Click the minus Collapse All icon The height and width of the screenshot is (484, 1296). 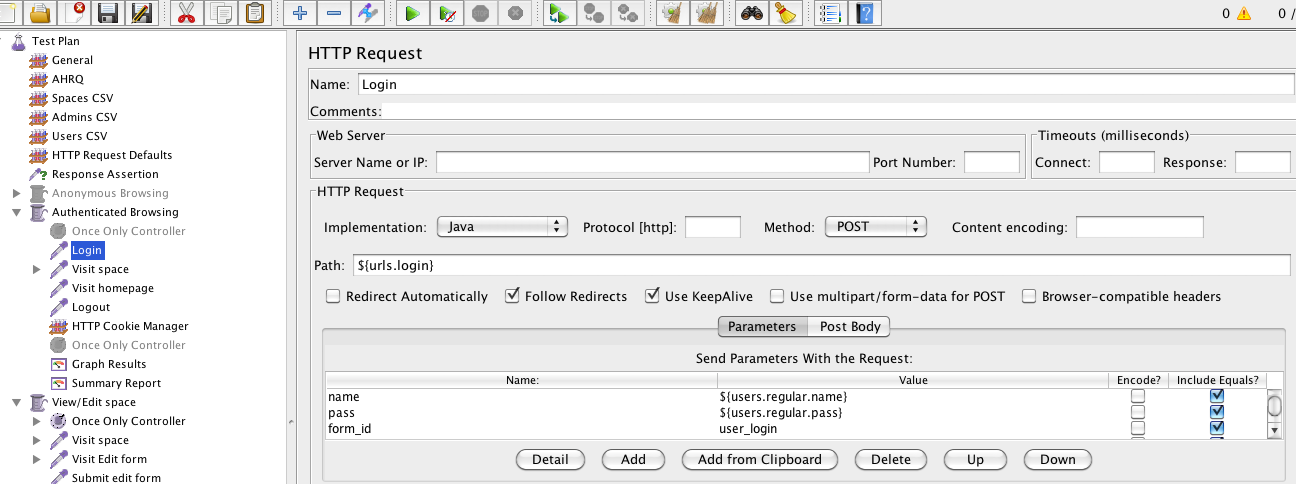point(334,13)
